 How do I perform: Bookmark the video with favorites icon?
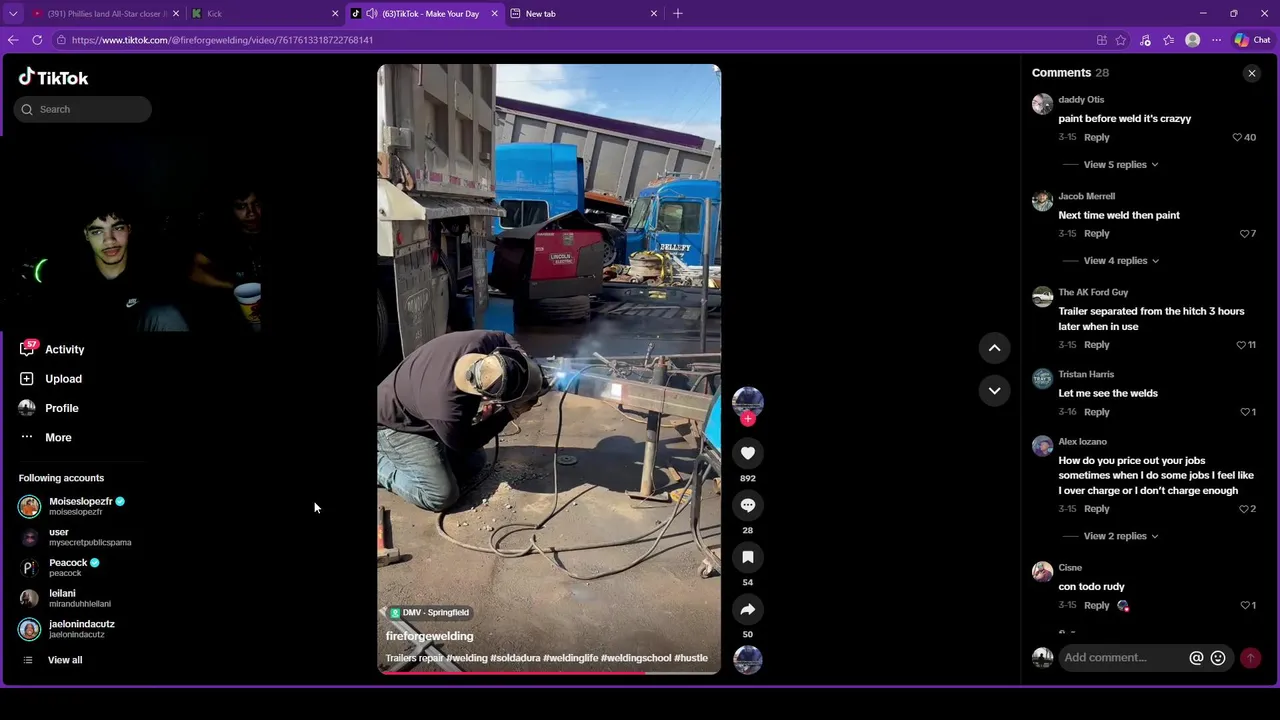747,557
